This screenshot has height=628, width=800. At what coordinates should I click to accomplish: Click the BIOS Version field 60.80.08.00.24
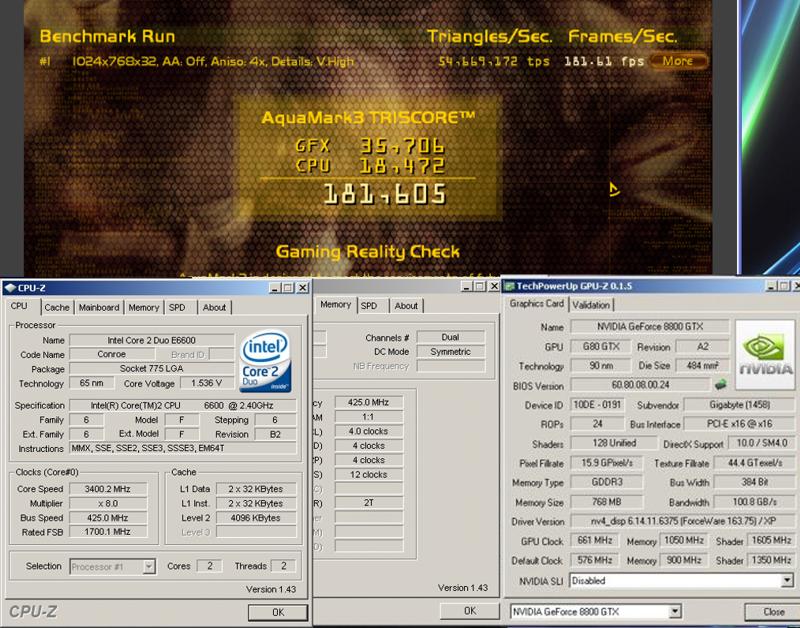640,385
